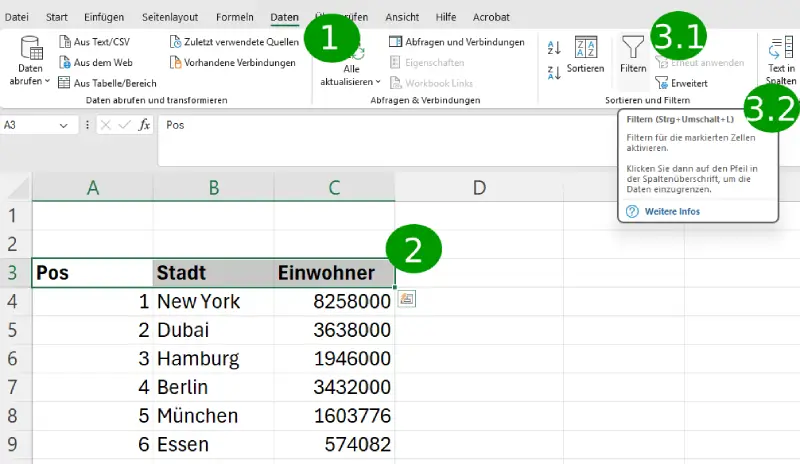The image size is (800, 464).
Task: Select population value 1603776
Action: (x=334, y=416)
